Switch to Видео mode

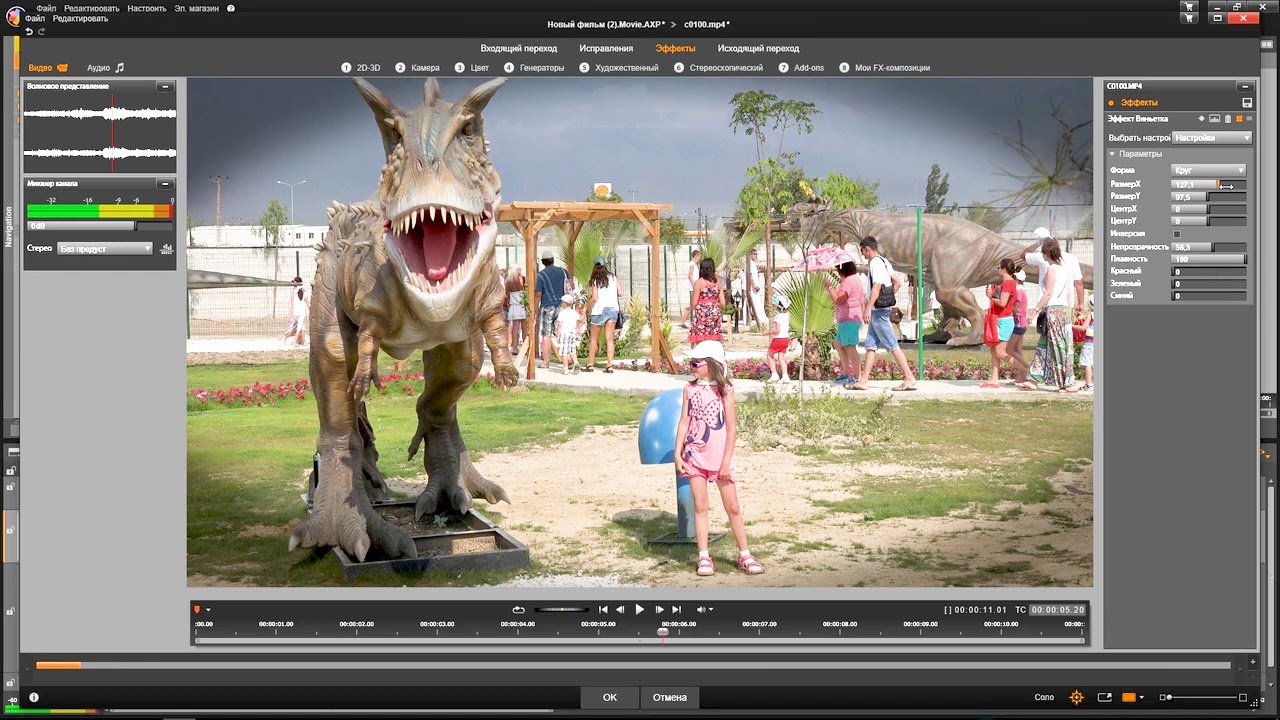(48, 68)
